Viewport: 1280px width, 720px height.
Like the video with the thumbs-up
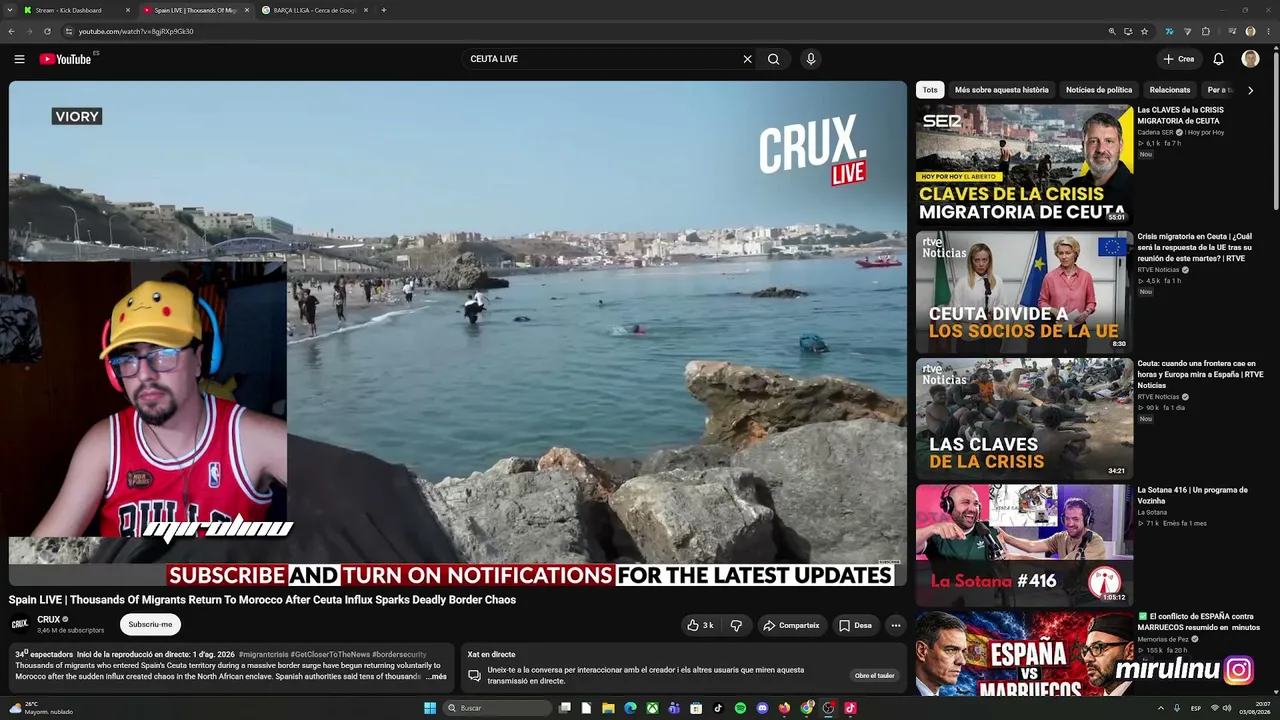[x=700, y=625]
